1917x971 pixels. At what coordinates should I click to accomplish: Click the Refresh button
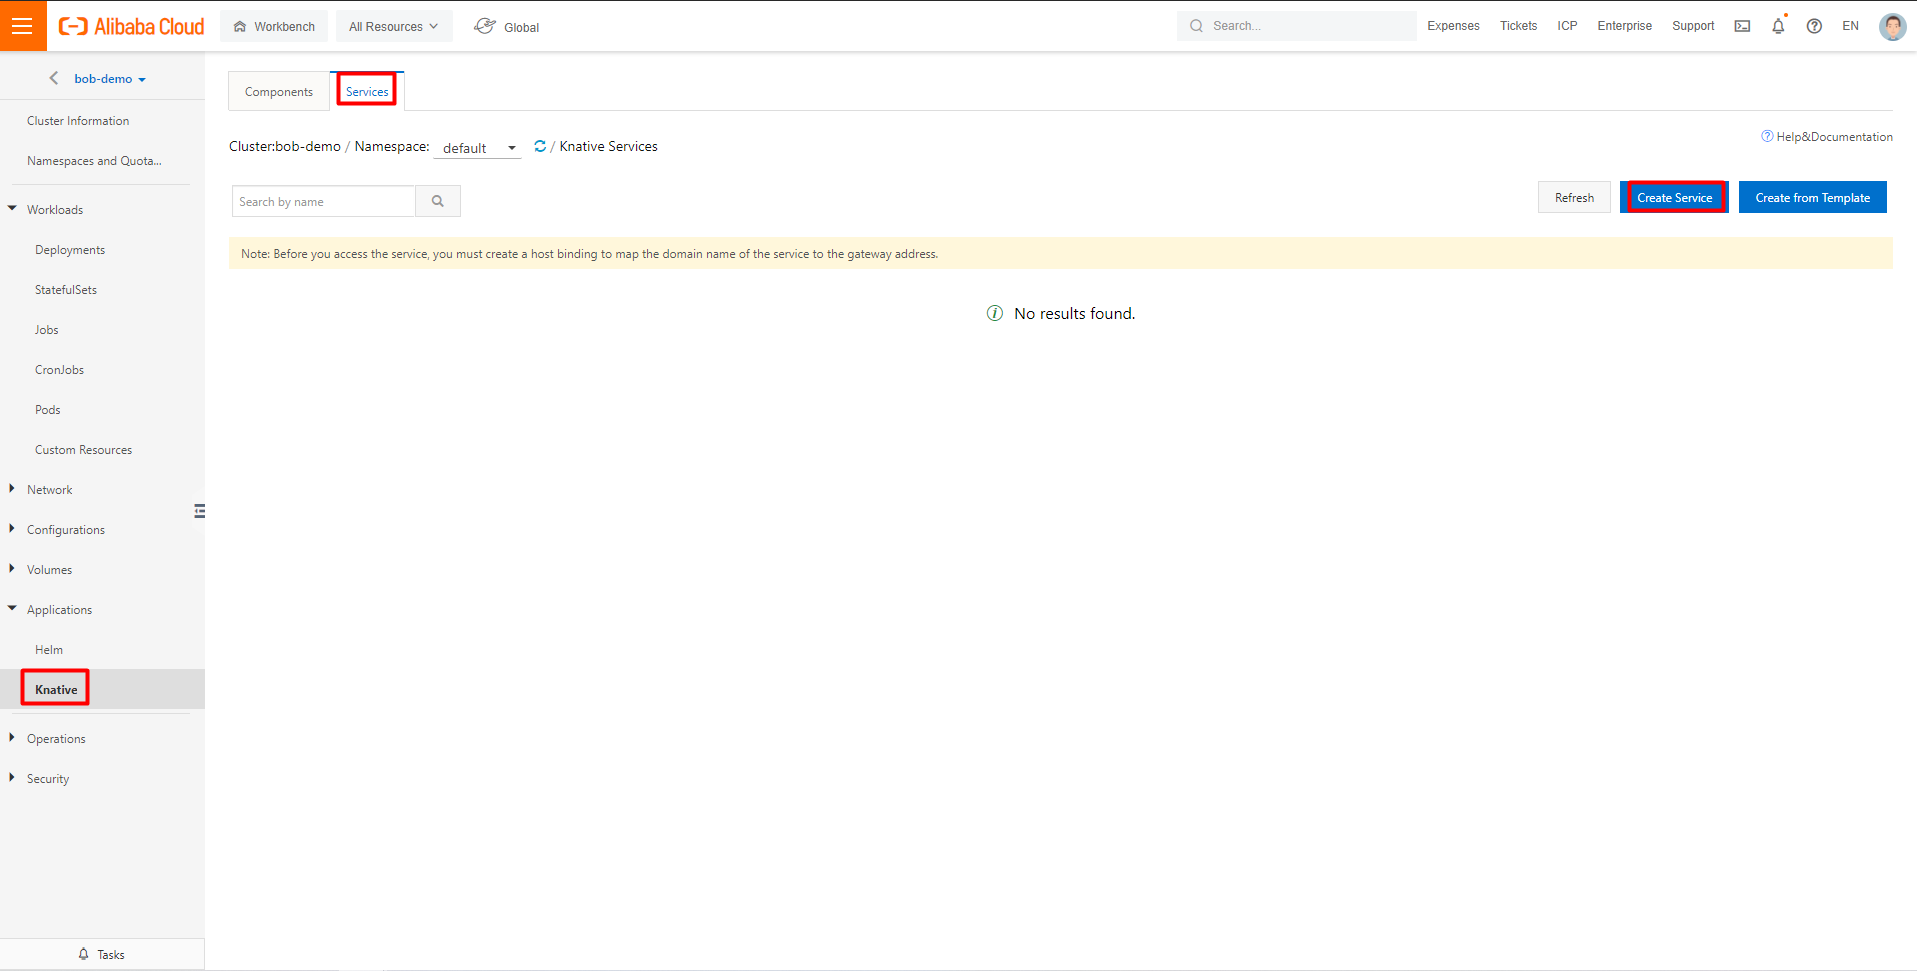click(1574, 198)
